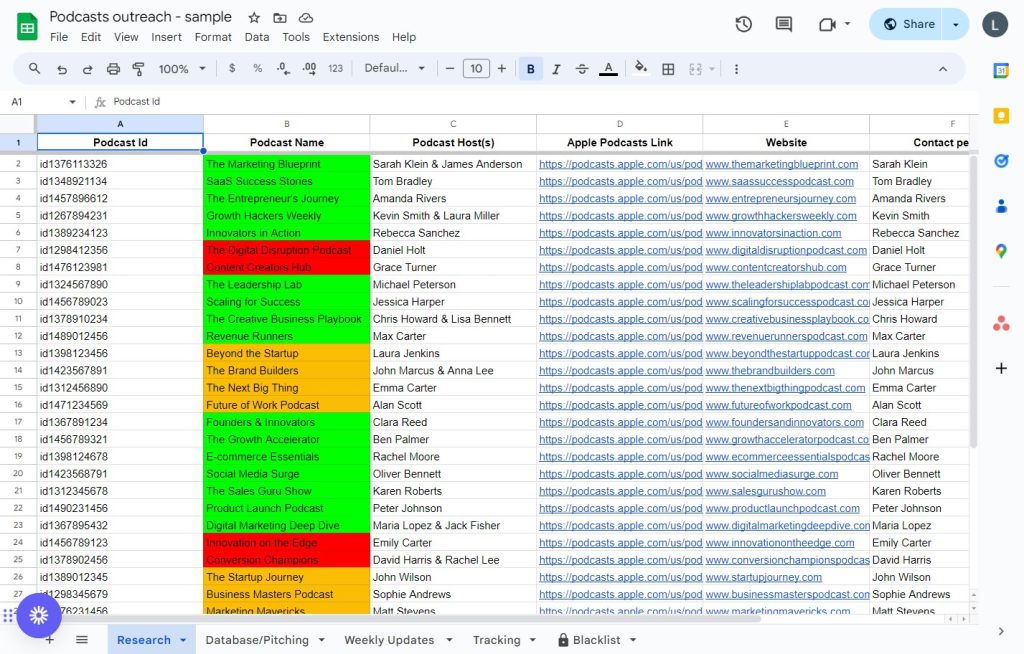Open Apple Podcasts link for Grace Turner

(x=620, y=267)
